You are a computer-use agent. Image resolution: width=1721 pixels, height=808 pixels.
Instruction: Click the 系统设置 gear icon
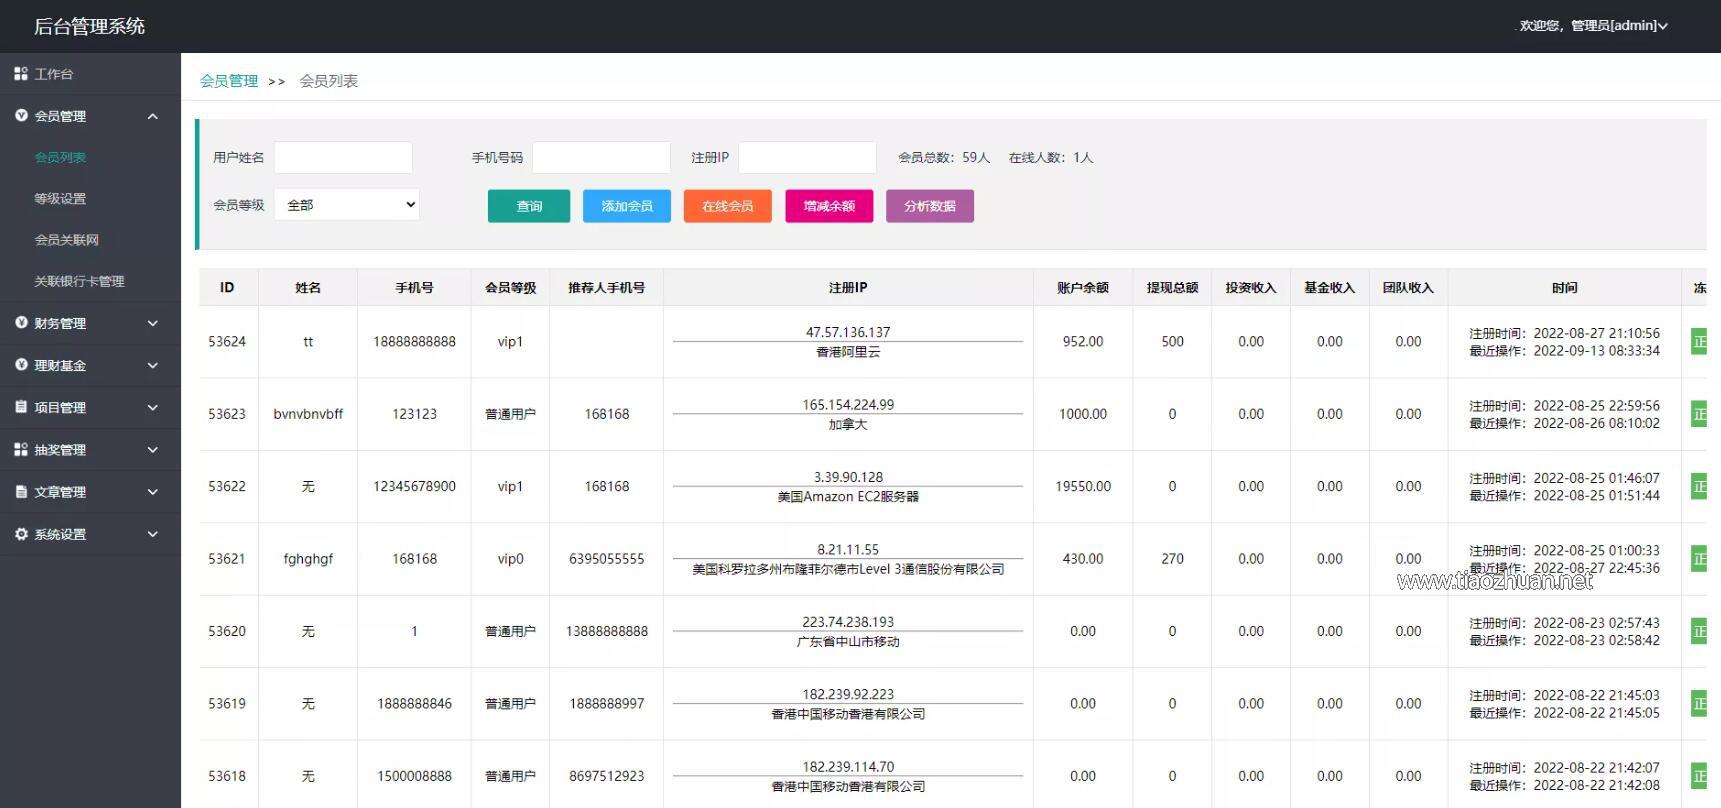(x=21, y=534)
